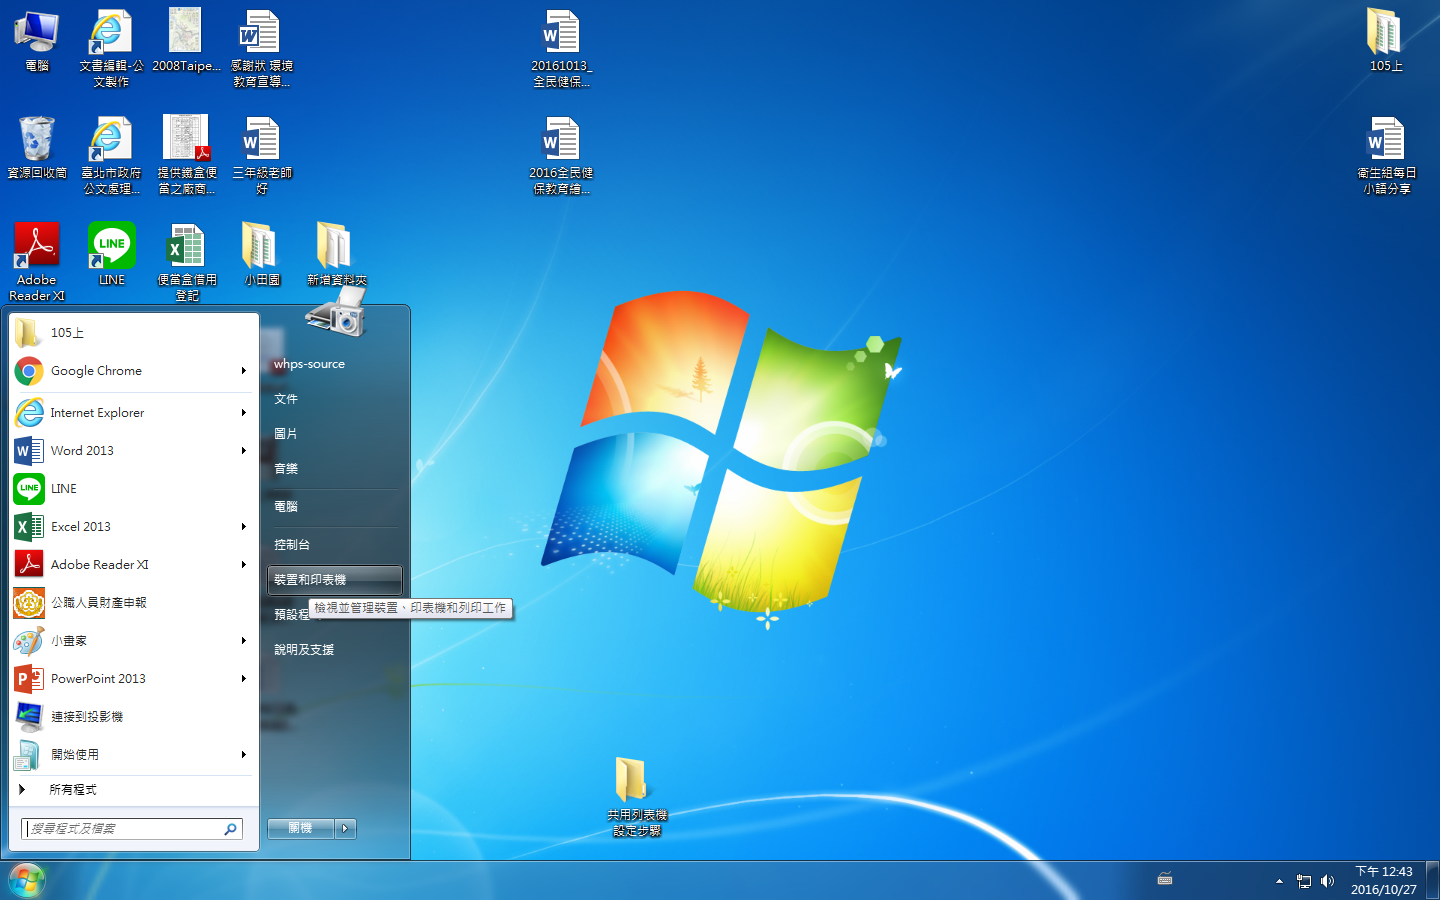Expand Google Chrome jump list arrow

[x=243, y=371]
